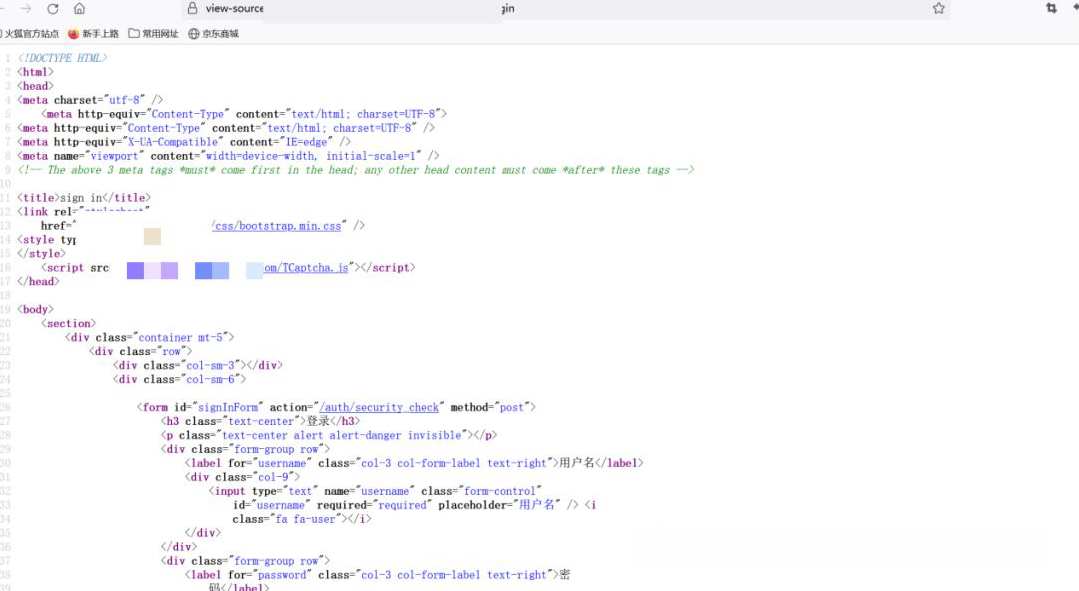Viewport: 1079px width, 591px height.
Task: Click the 'utf-8' charset value
Action: coord(124,100)
